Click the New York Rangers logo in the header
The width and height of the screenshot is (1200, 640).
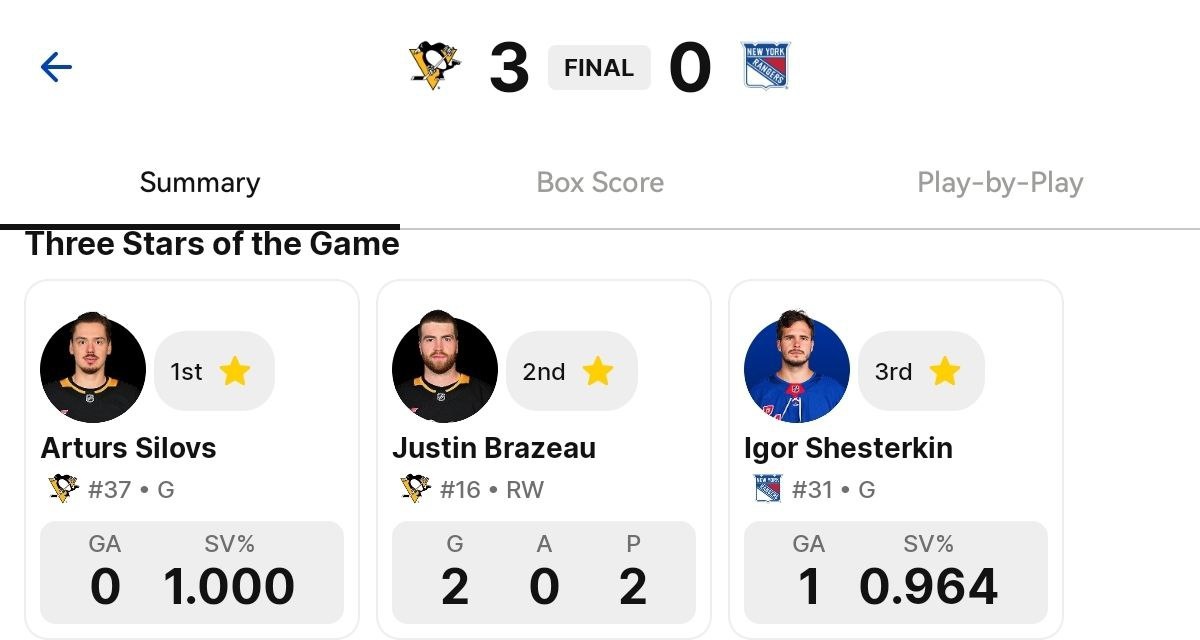(766, 67)
